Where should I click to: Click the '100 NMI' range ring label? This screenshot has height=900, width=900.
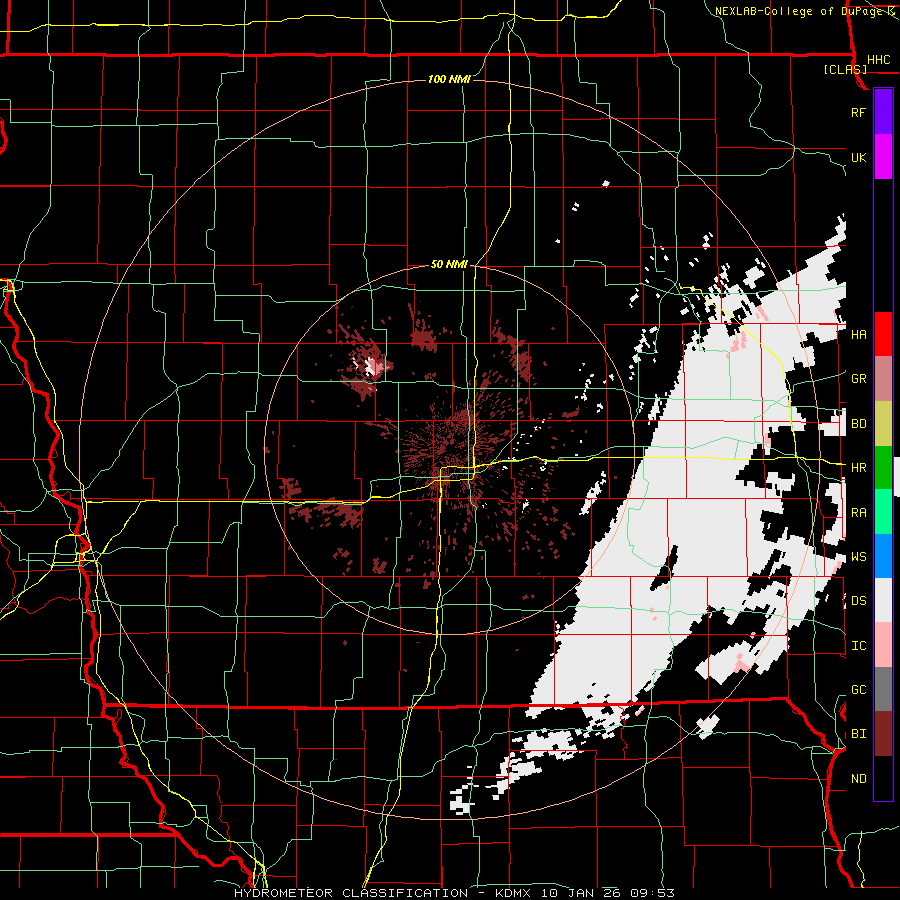[x=449, y=79]
